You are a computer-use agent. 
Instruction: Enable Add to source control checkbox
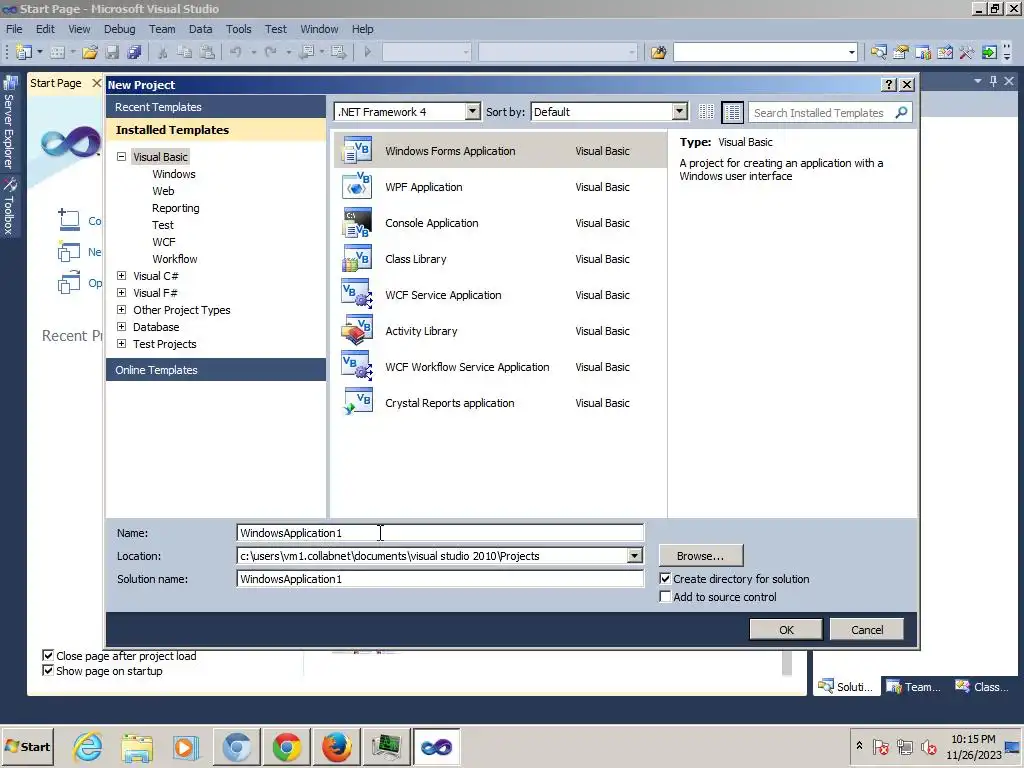click(x=665, y=597)
